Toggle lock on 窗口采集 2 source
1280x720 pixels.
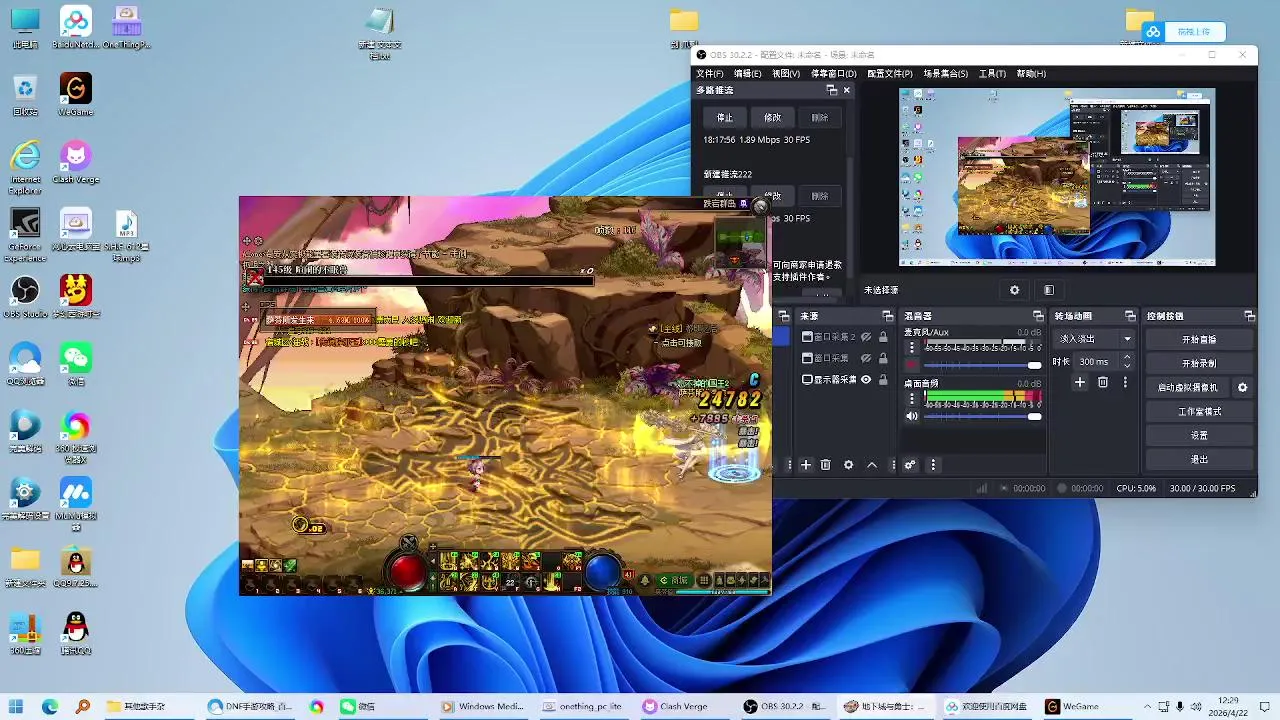coord(883,337)
